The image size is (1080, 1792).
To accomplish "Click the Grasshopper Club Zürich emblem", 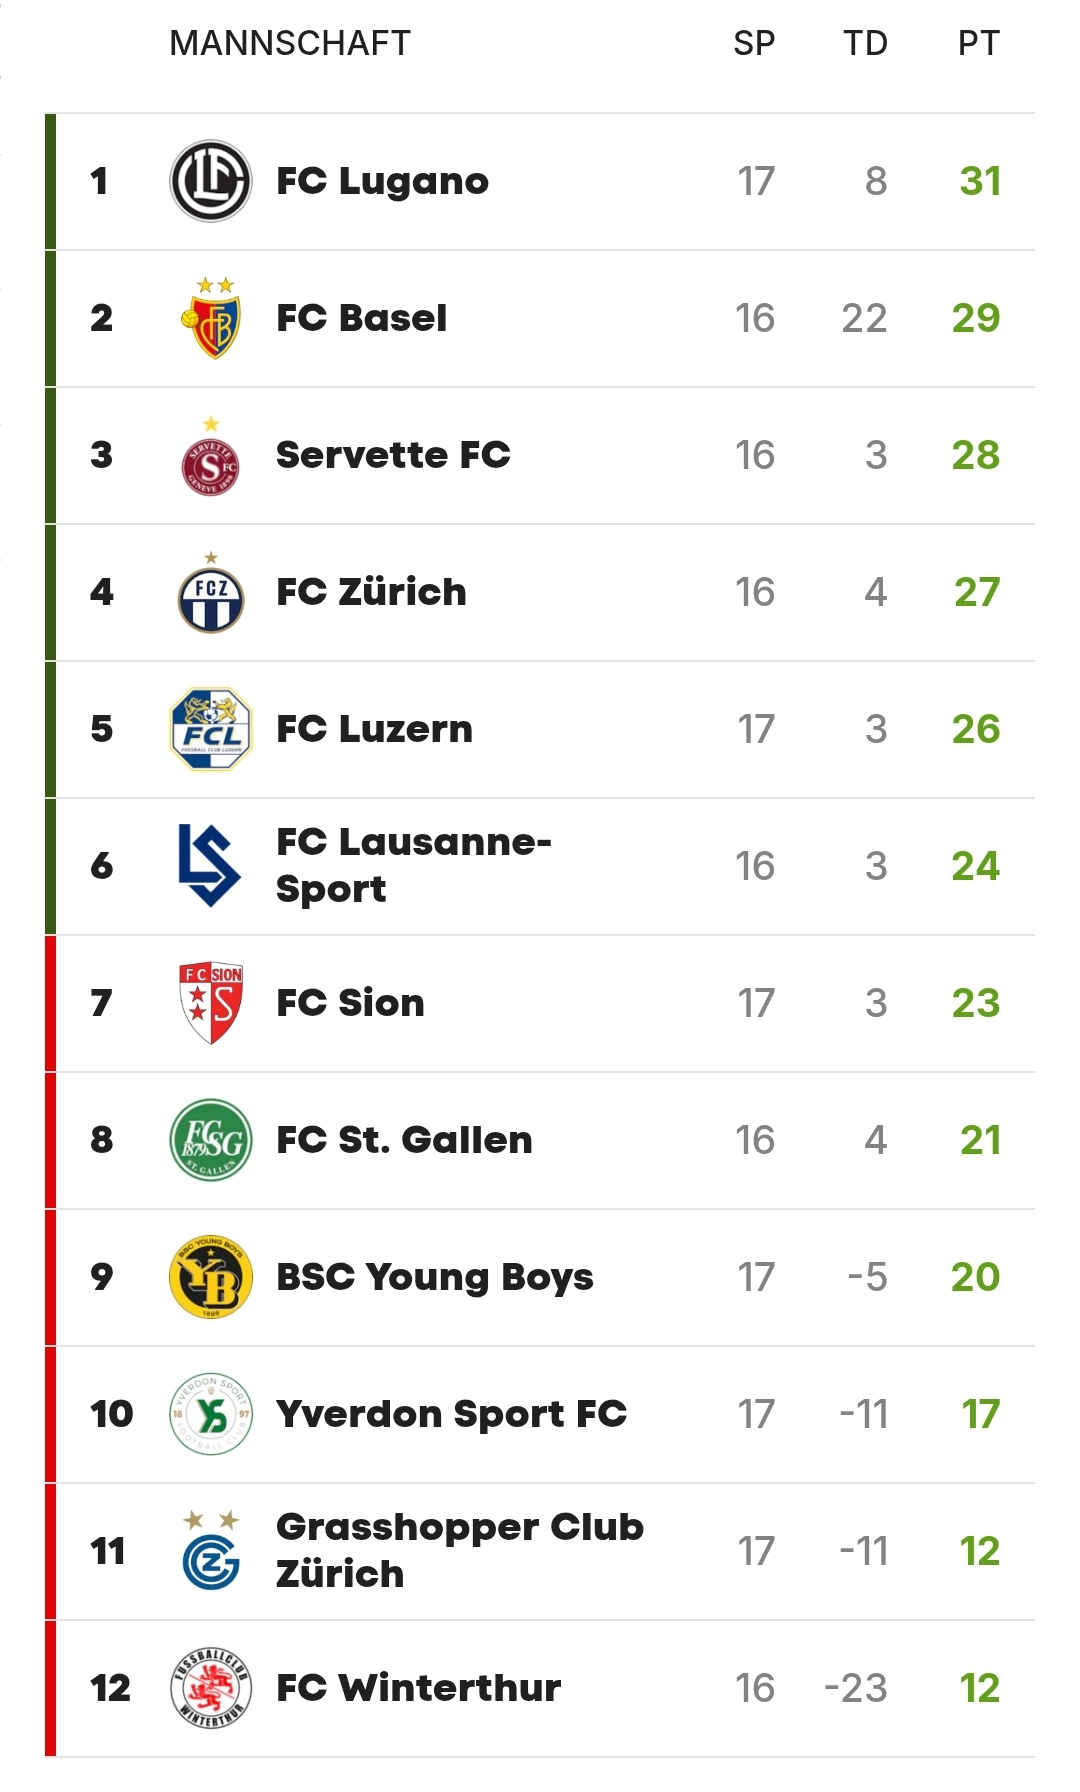I will coord(210,1553).
